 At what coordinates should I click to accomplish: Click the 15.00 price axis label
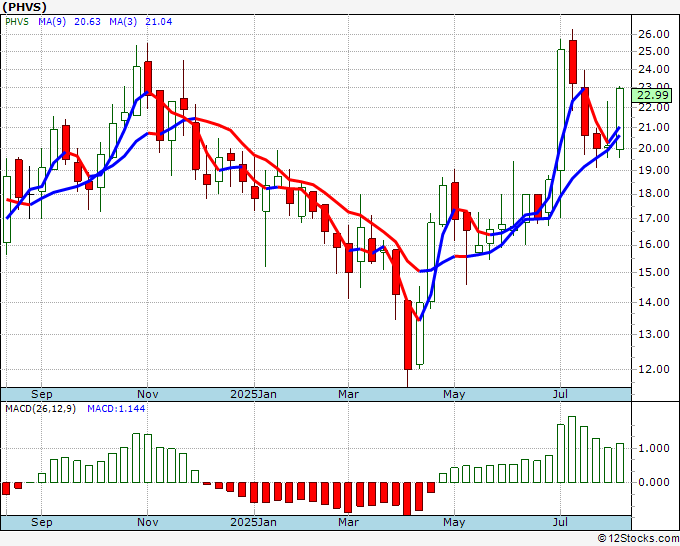(654, 272)
